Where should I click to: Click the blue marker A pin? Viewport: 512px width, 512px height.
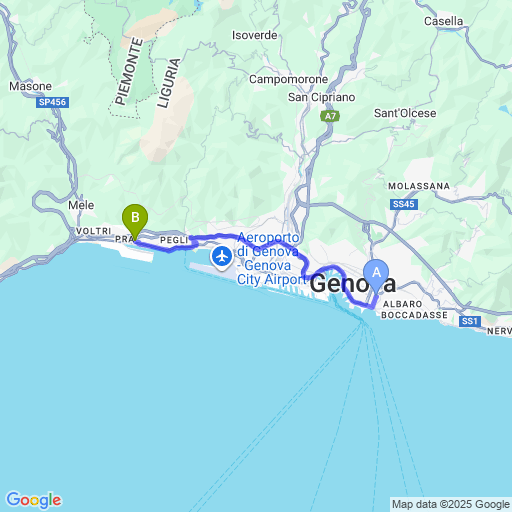coord(376,276)
